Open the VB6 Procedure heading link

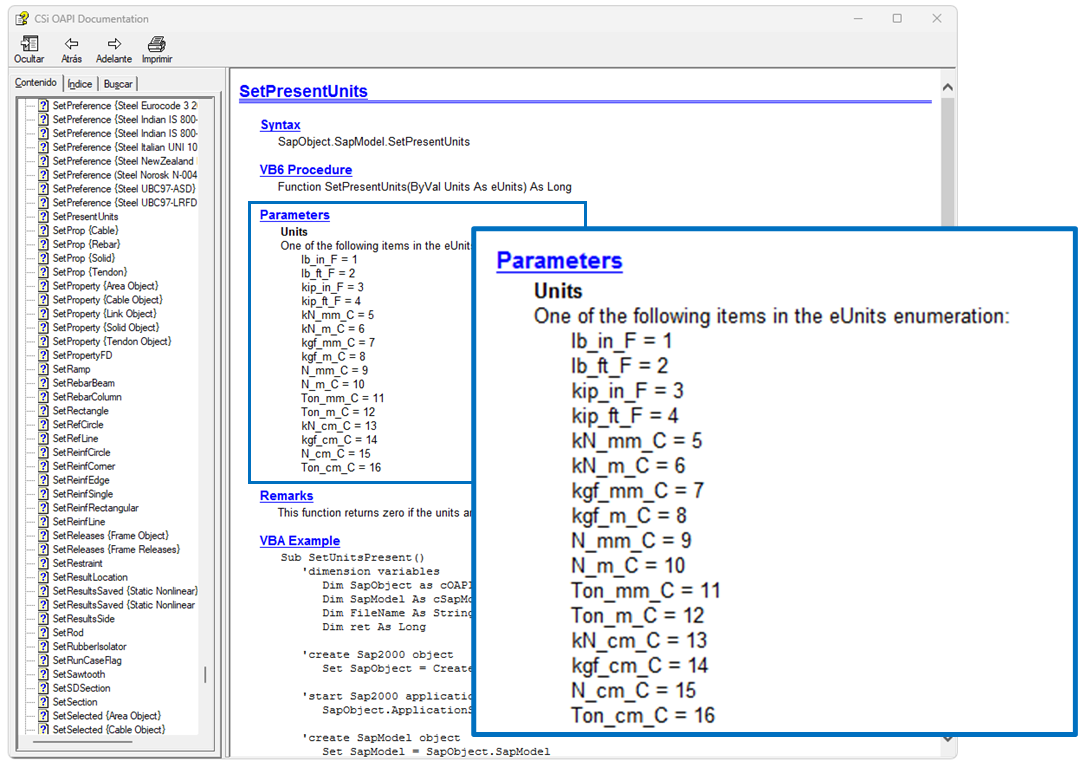click(305, 170)
